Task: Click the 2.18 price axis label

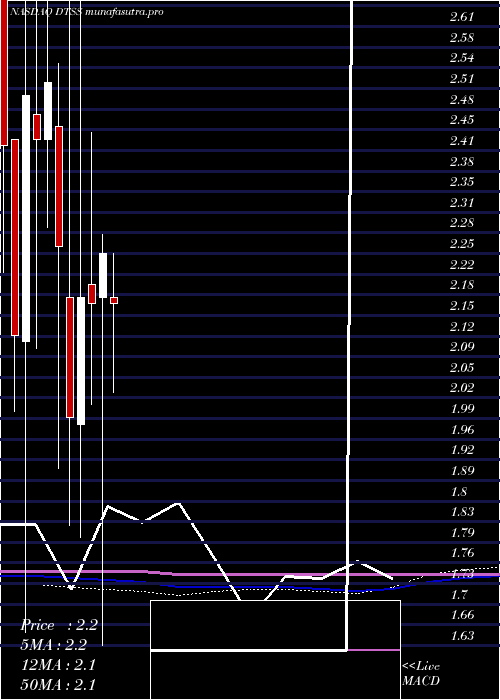Action: pyautogui.click(x=462, y=285)
